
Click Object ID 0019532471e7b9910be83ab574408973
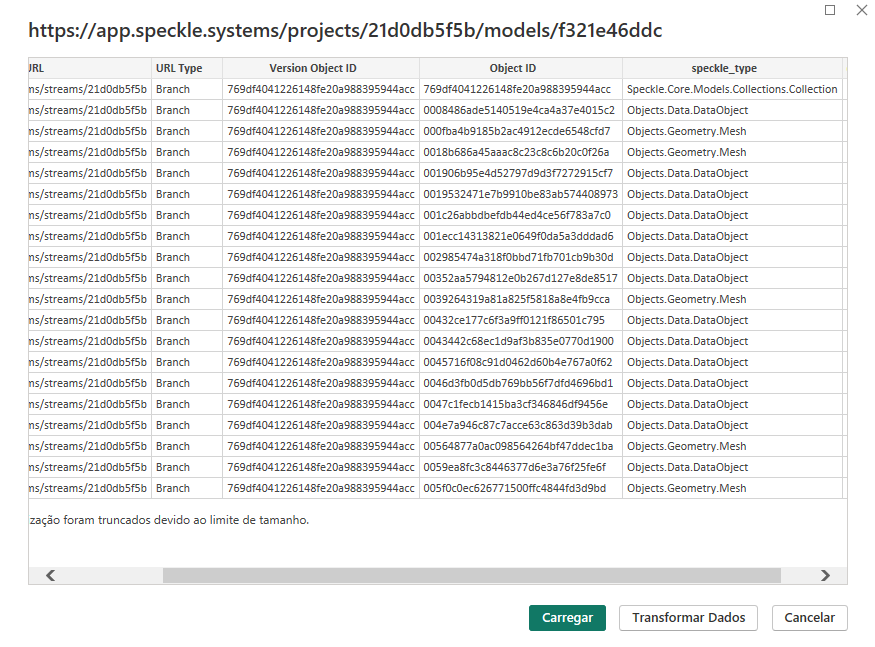pos(521,194)
